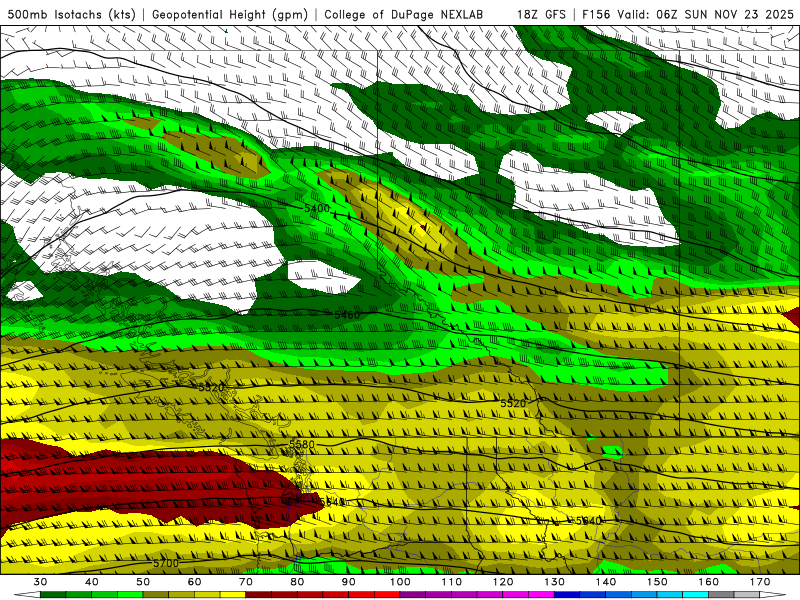Click the "College of DuPage NEXLAB" credit
800x600 pixels.
click(403, 14)
